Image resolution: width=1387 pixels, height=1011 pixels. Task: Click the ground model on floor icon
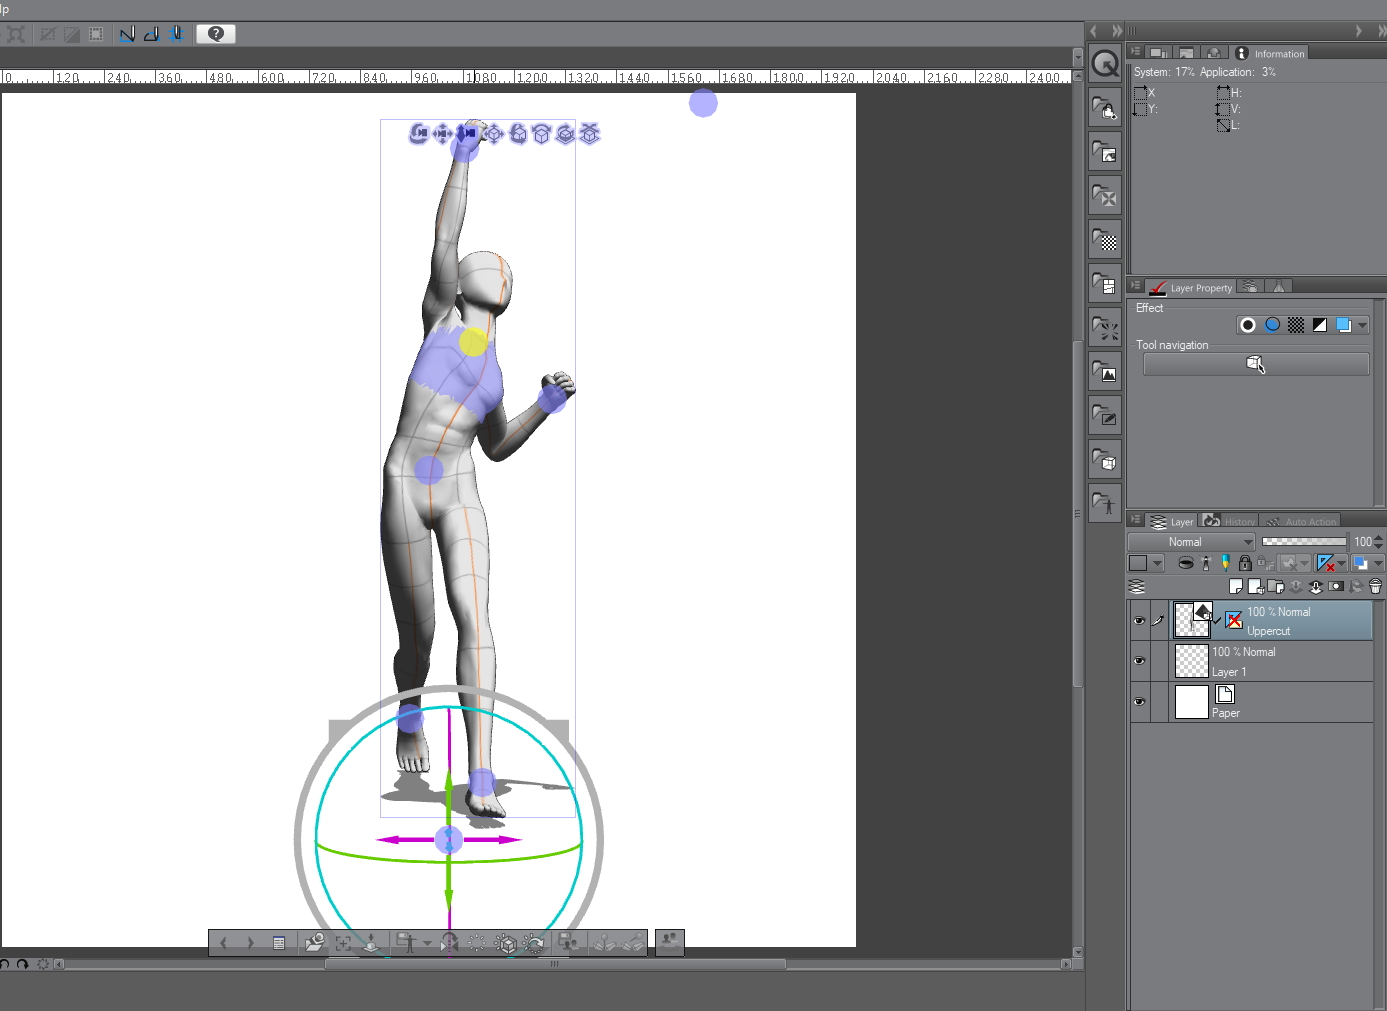(x=371, y=943)
